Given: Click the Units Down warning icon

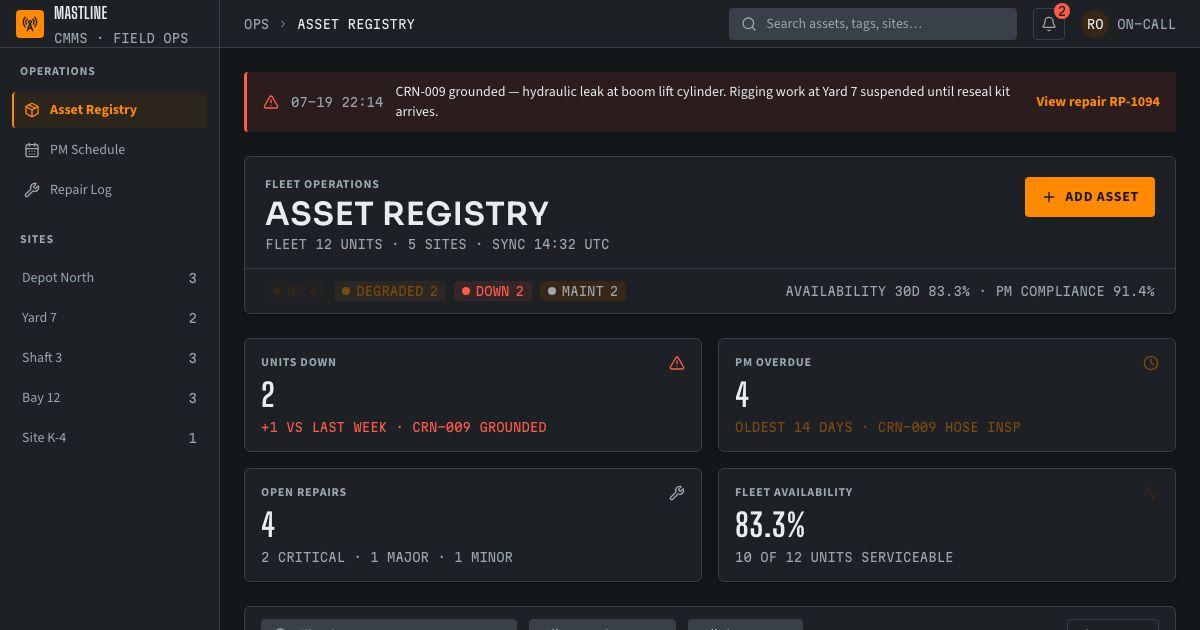Looking at the screenshot, I should click(677, 363).
